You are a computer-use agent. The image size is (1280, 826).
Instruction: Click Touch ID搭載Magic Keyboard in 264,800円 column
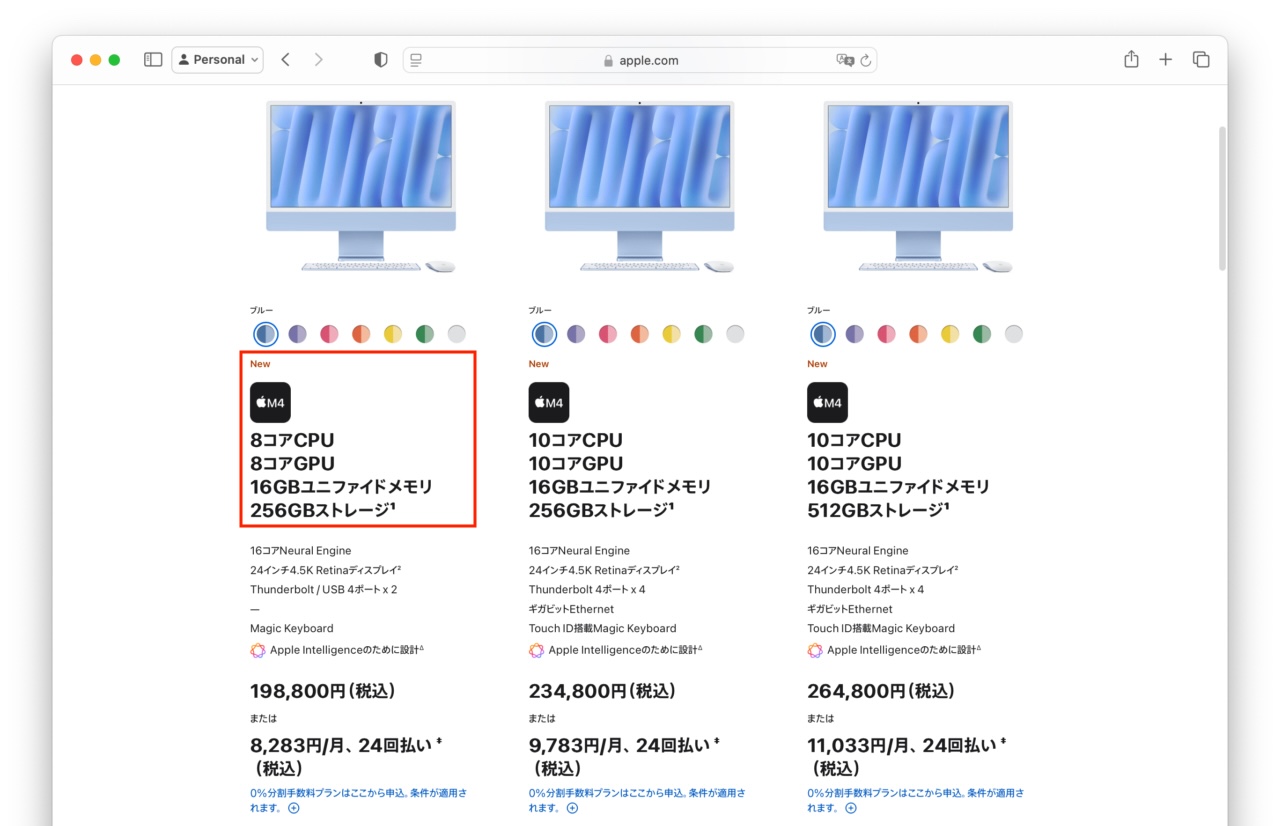881,628
